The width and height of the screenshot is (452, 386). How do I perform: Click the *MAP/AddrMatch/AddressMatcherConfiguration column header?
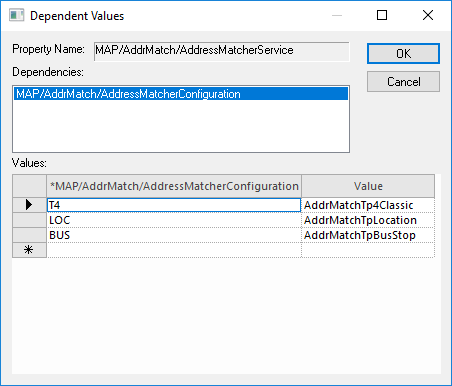point(174,186)
